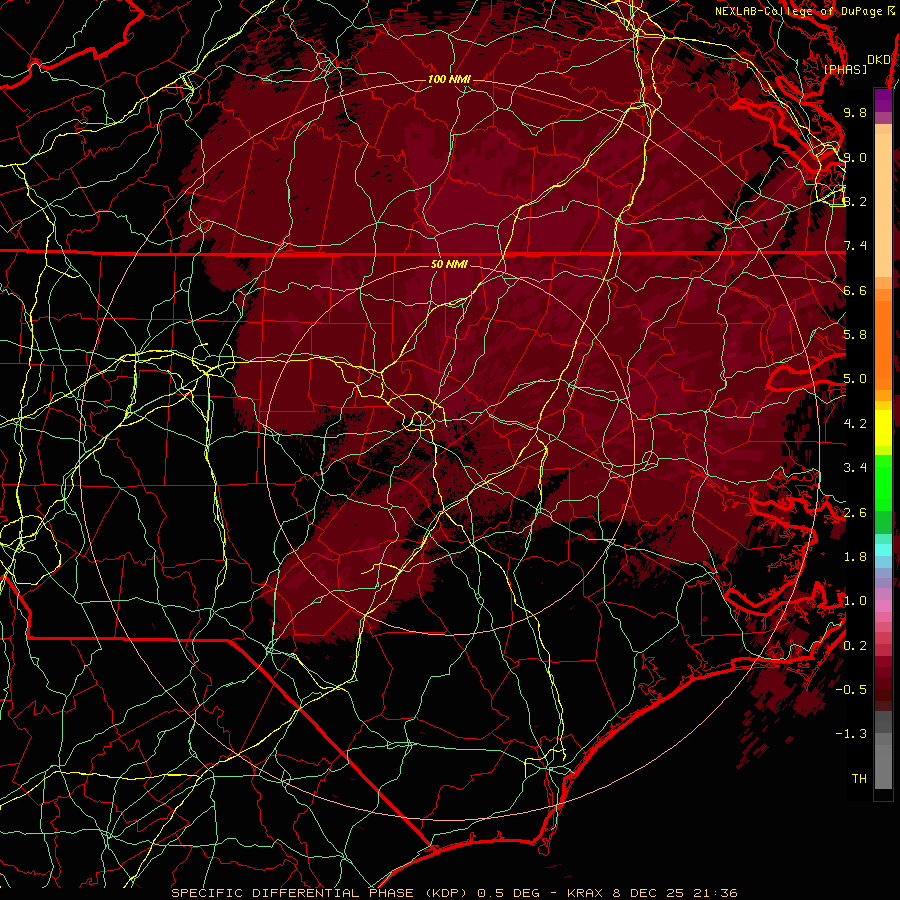Click the DKD [PHAS] legend heading

pos(856,64)
